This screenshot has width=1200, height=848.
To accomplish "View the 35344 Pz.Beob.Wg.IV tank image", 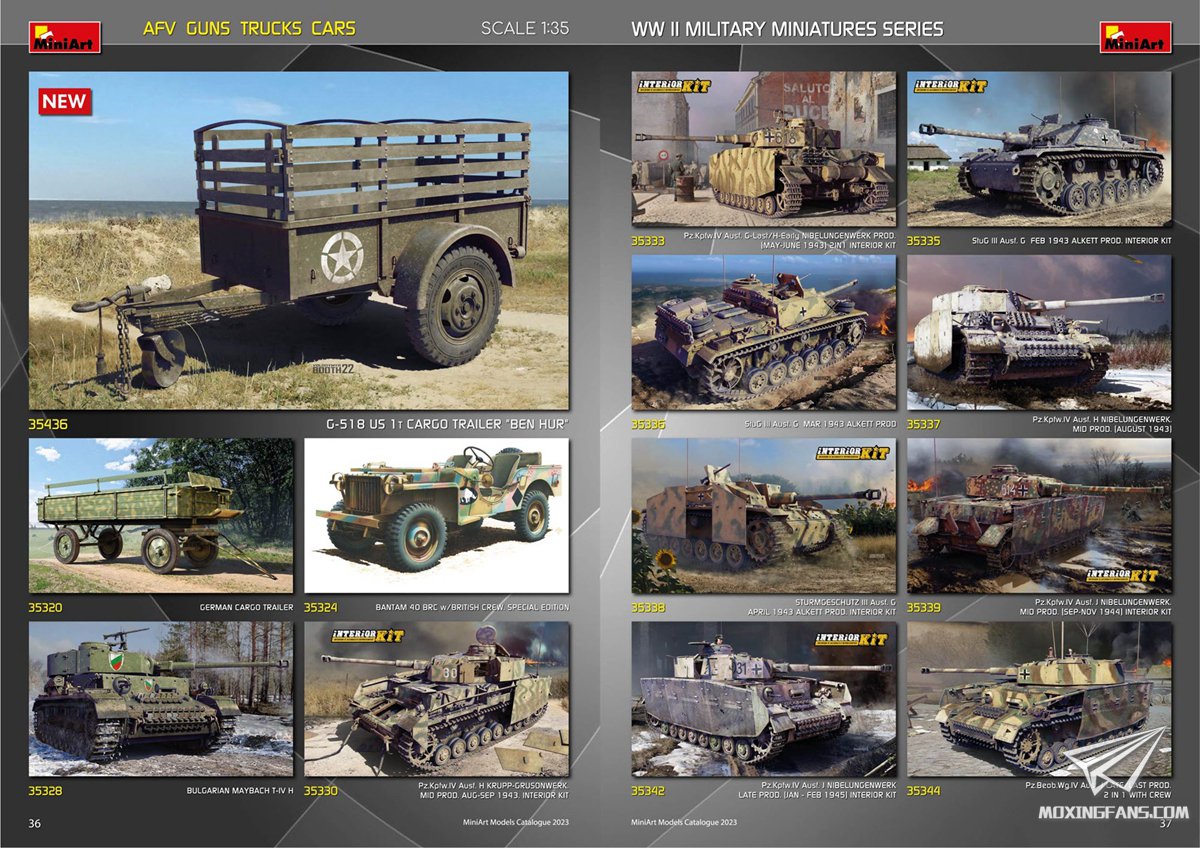I will click(x=1039, y=699).
